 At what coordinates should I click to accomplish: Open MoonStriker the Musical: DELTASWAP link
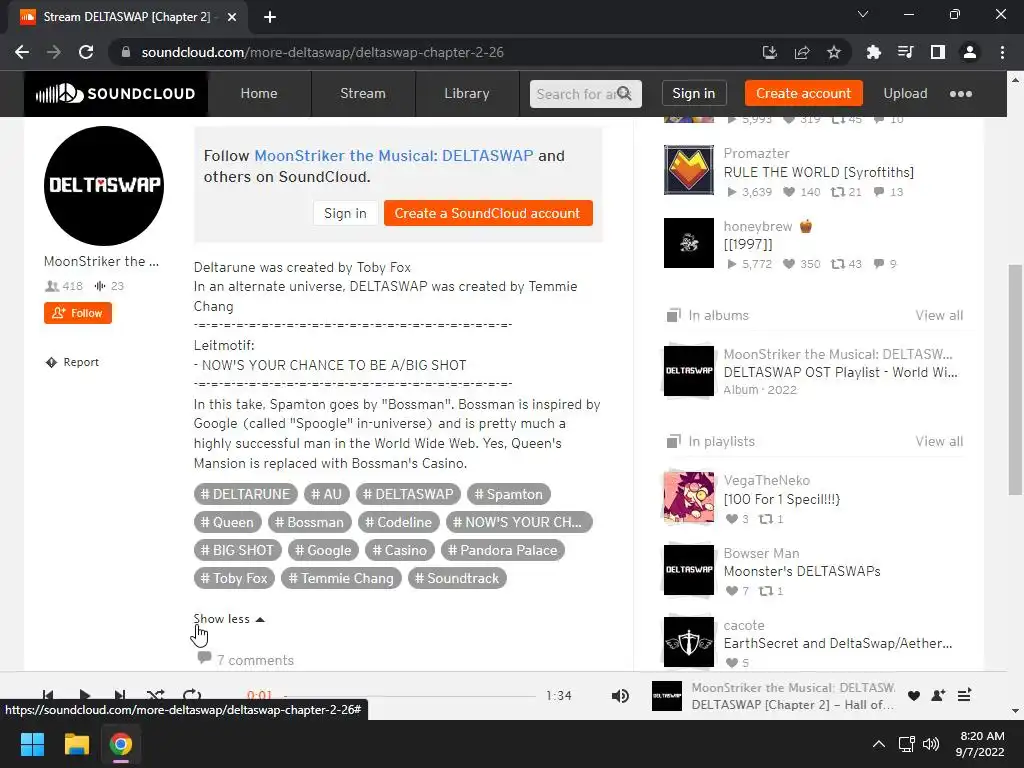(394, 155)
